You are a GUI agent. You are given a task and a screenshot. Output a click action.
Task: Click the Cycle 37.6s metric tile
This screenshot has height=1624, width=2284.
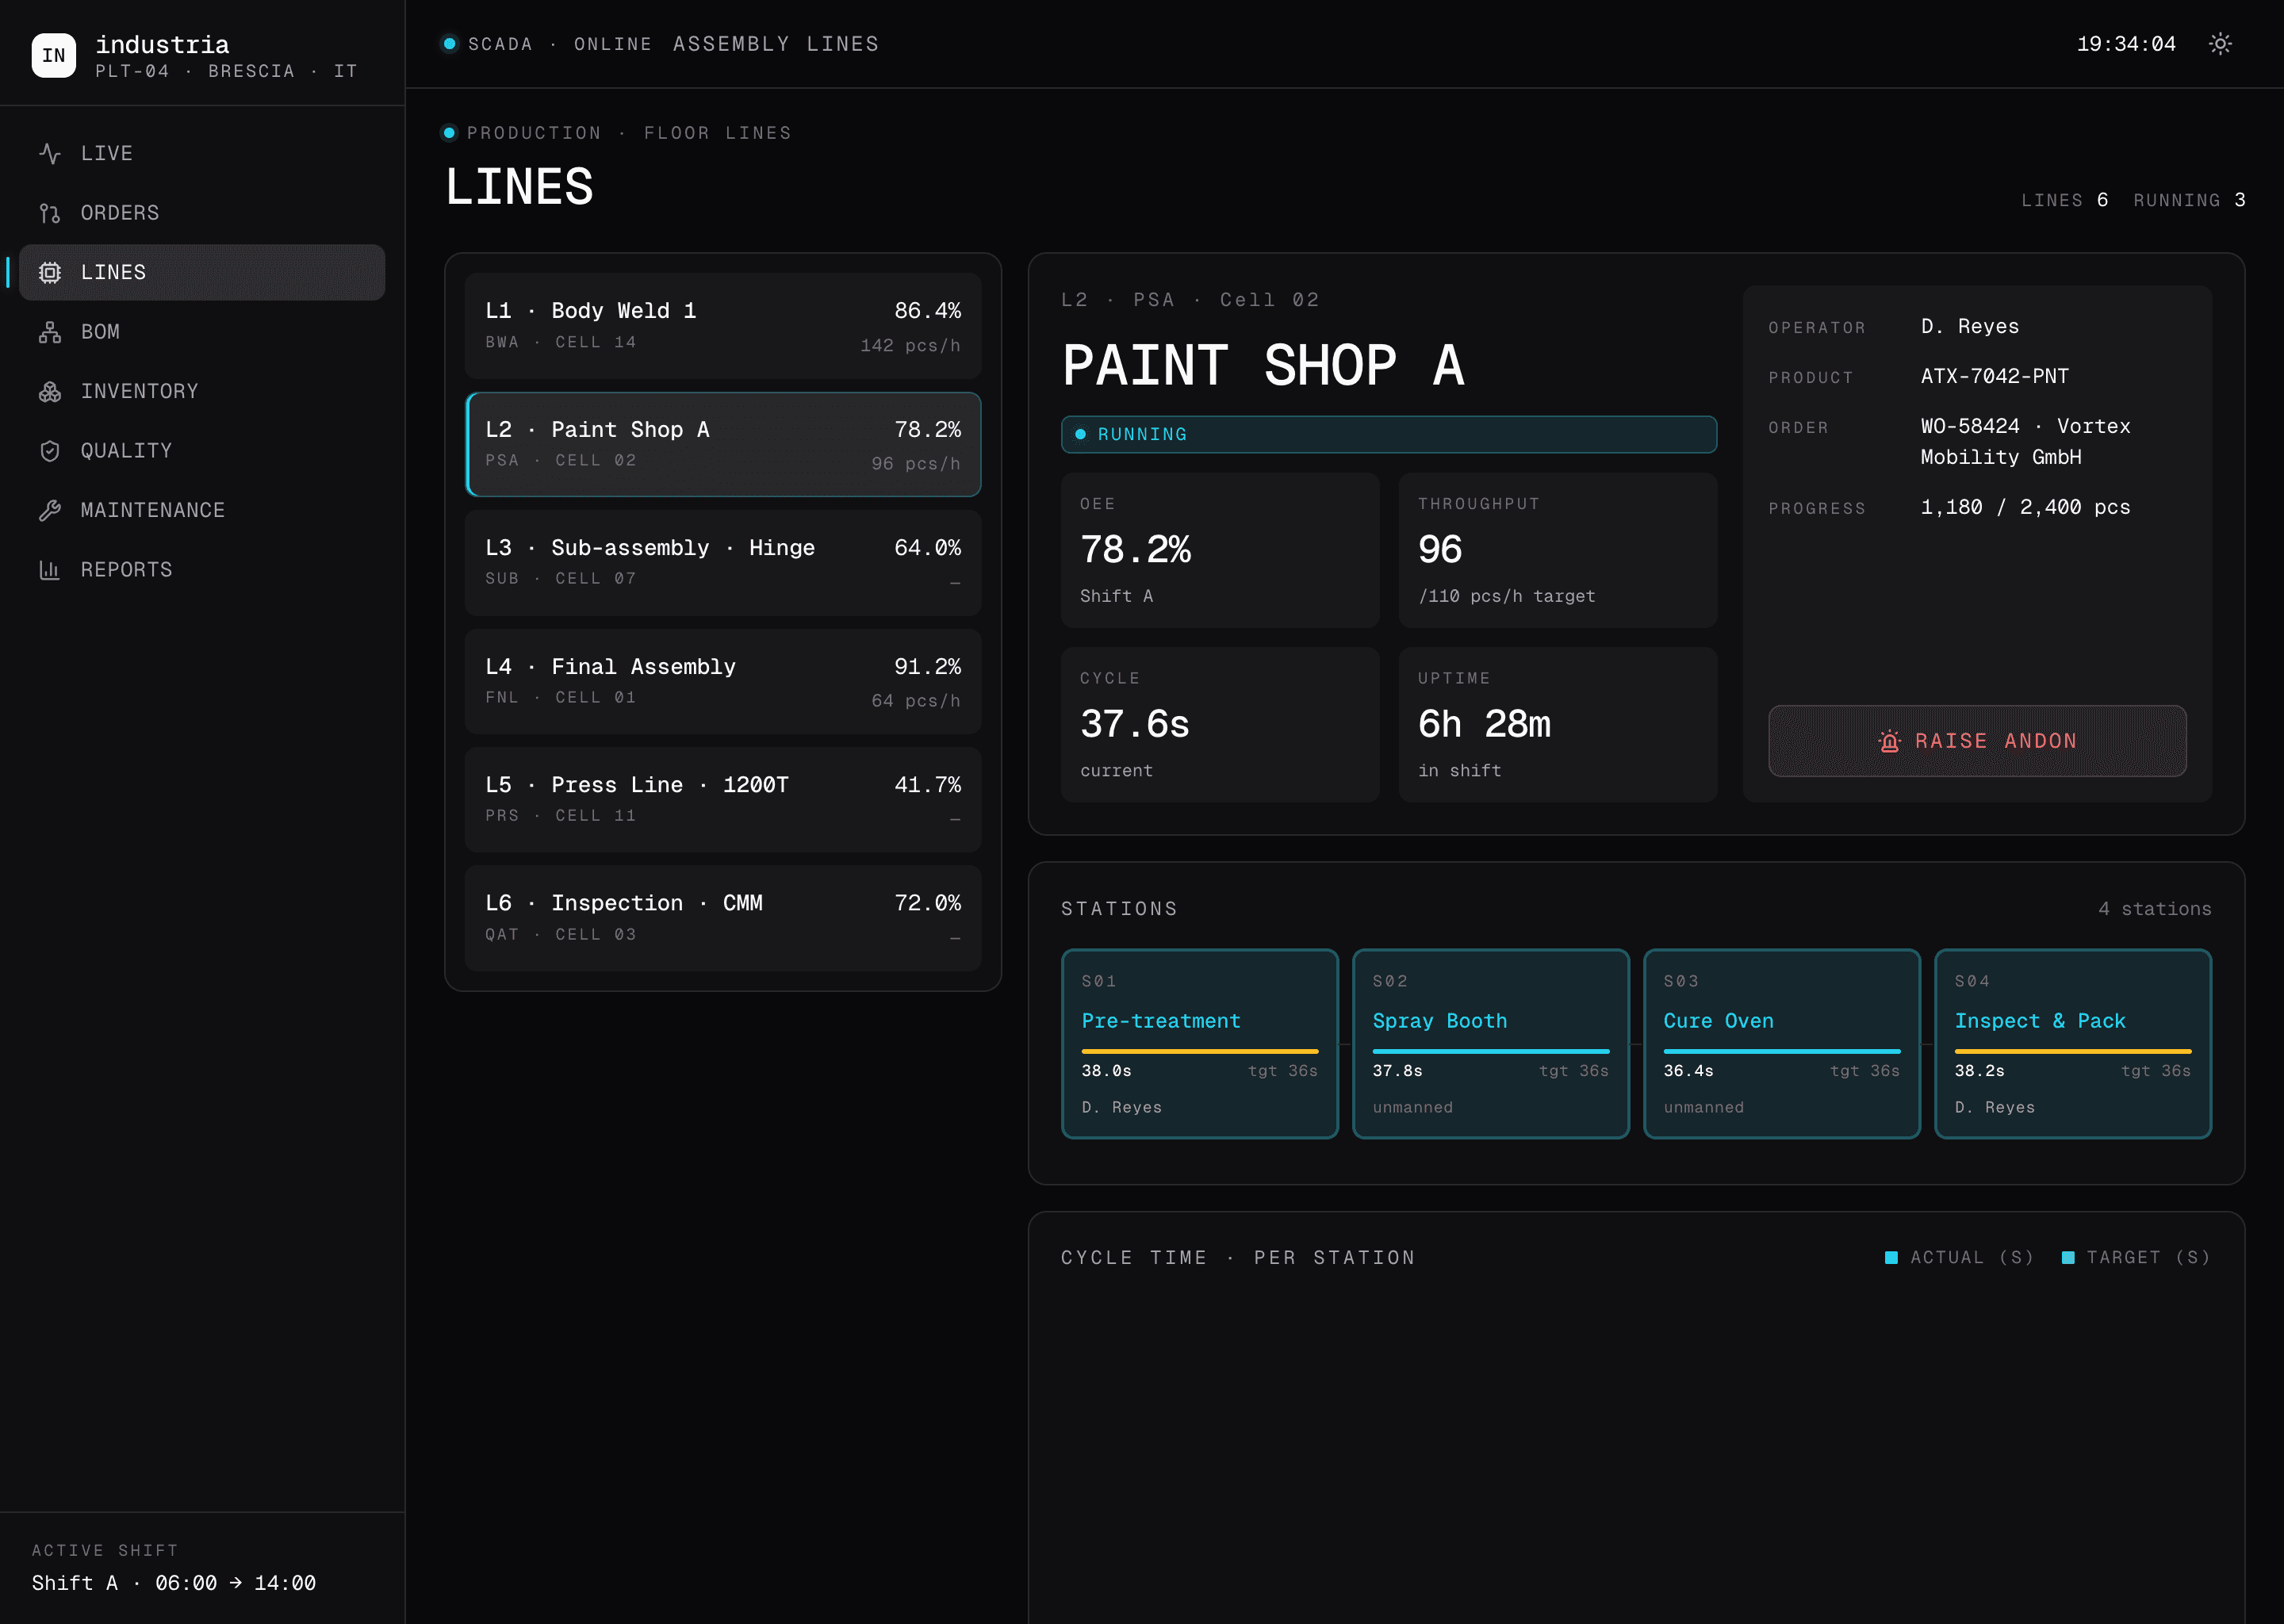(1220, 725)
